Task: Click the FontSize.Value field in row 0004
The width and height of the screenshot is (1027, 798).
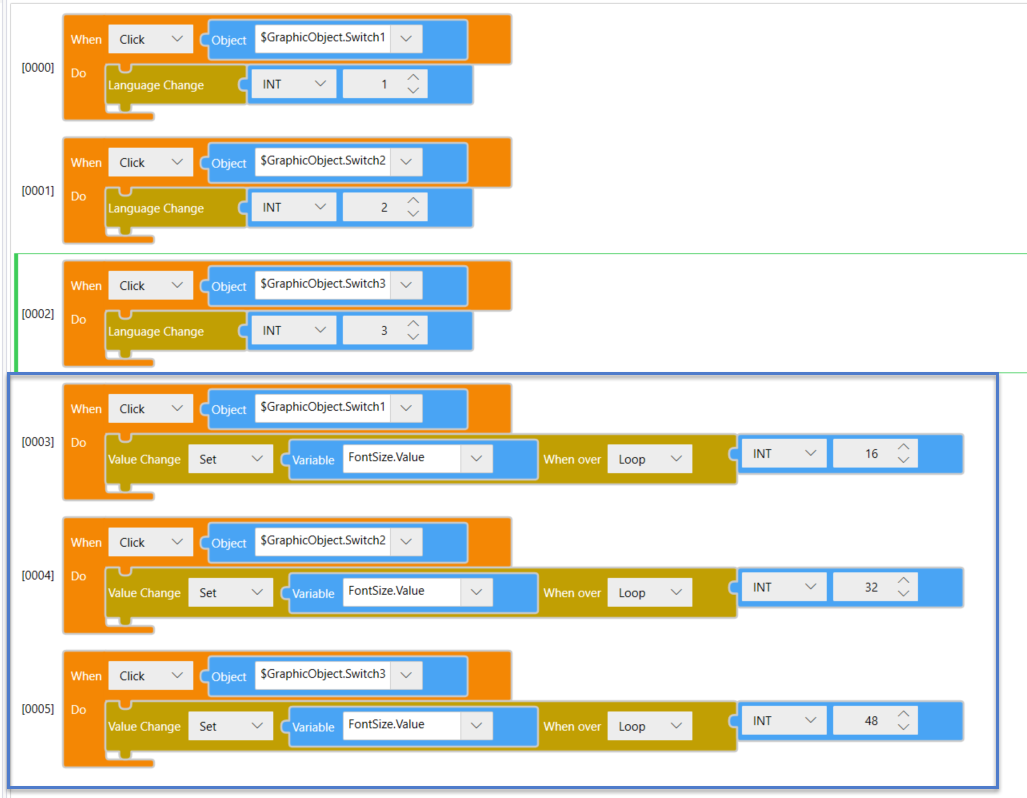Action: [x=401, y=592]
